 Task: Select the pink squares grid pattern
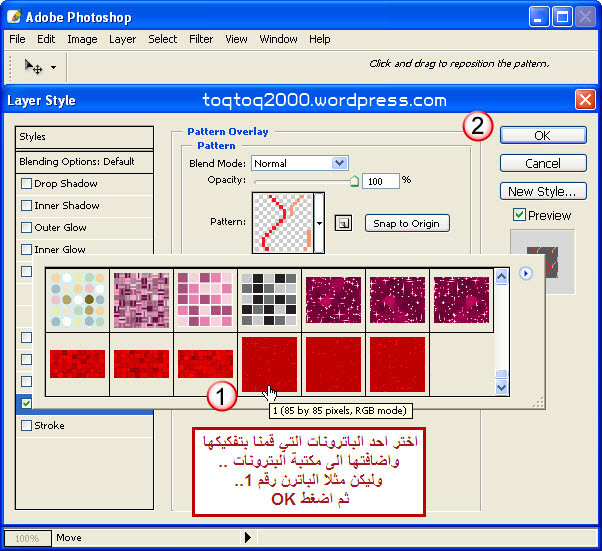coord(205,299)
